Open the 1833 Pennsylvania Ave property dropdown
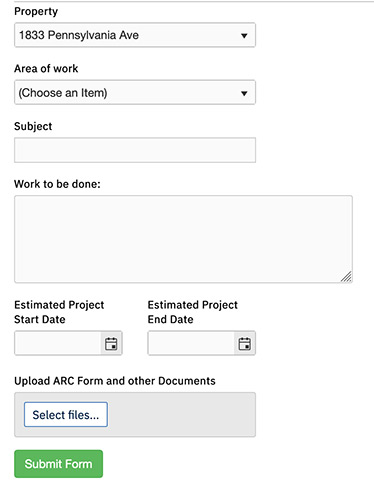Image resolution: width=374 pixels, height=500 pixels. point(135,35)
